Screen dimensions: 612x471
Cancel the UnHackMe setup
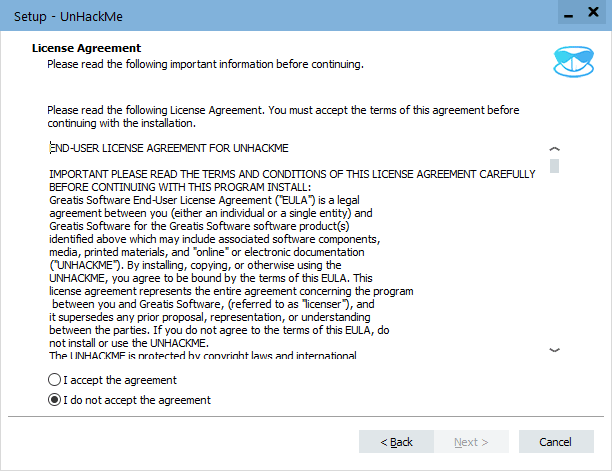[555, 442]
